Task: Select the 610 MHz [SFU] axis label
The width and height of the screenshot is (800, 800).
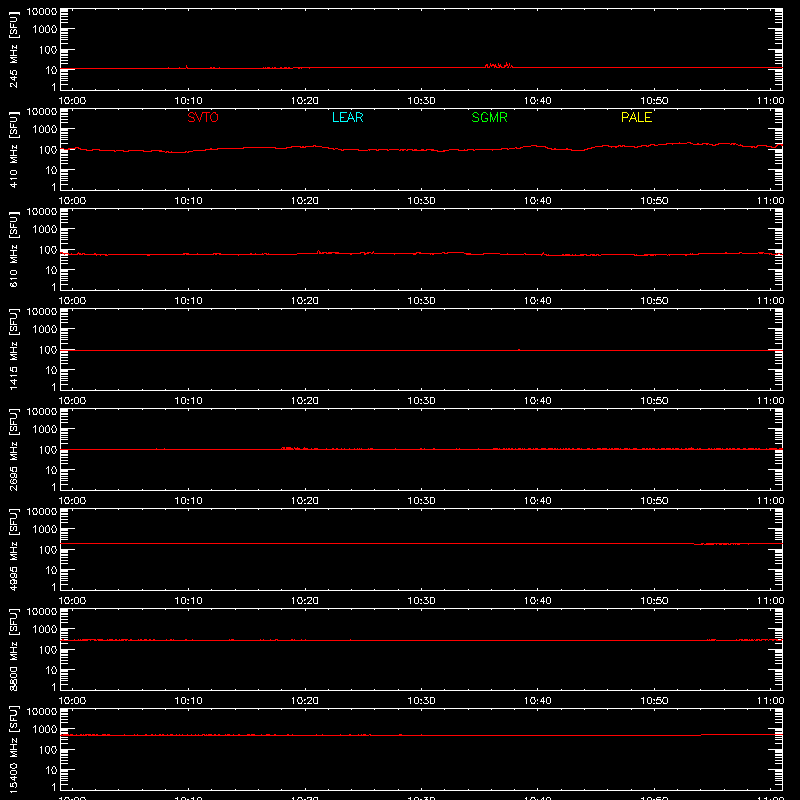Action: 14,249
